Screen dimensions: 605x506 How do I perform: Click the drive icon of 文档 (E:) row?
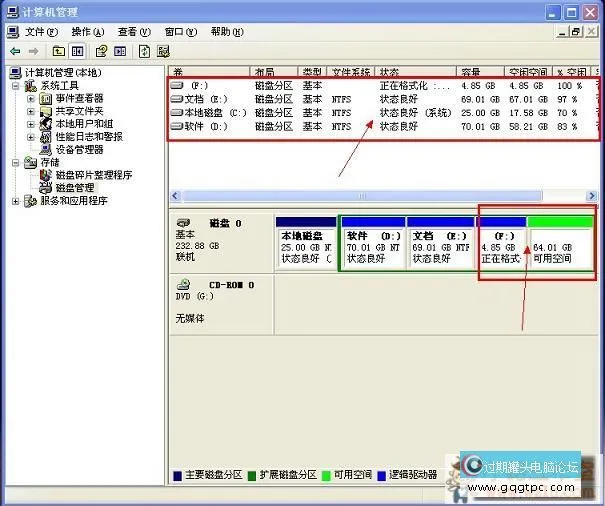[177, 99]
